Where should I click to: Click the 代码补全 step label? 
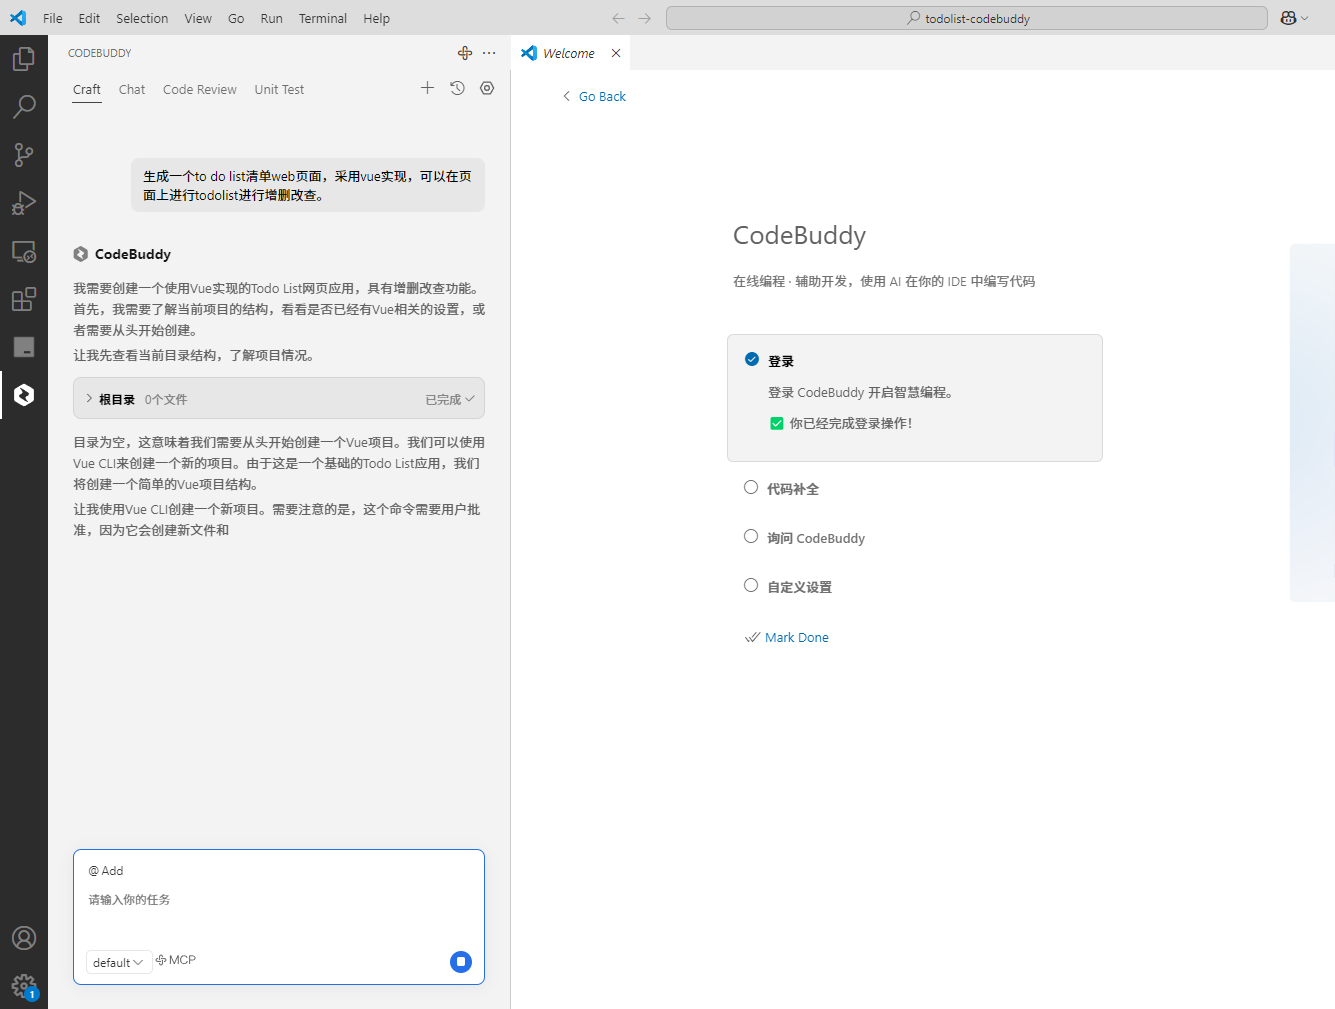click(793, 489)
